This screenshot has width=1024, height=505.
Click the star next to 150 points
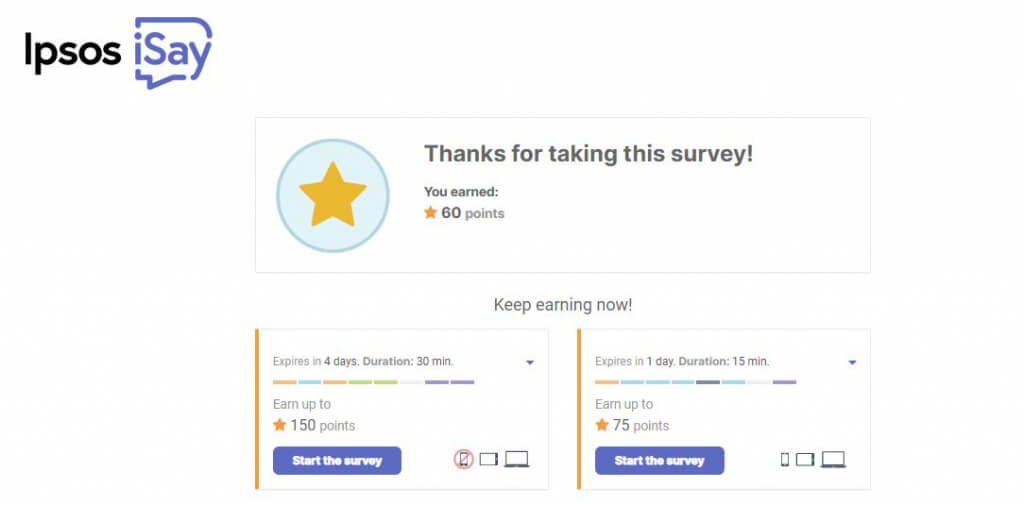280,425
